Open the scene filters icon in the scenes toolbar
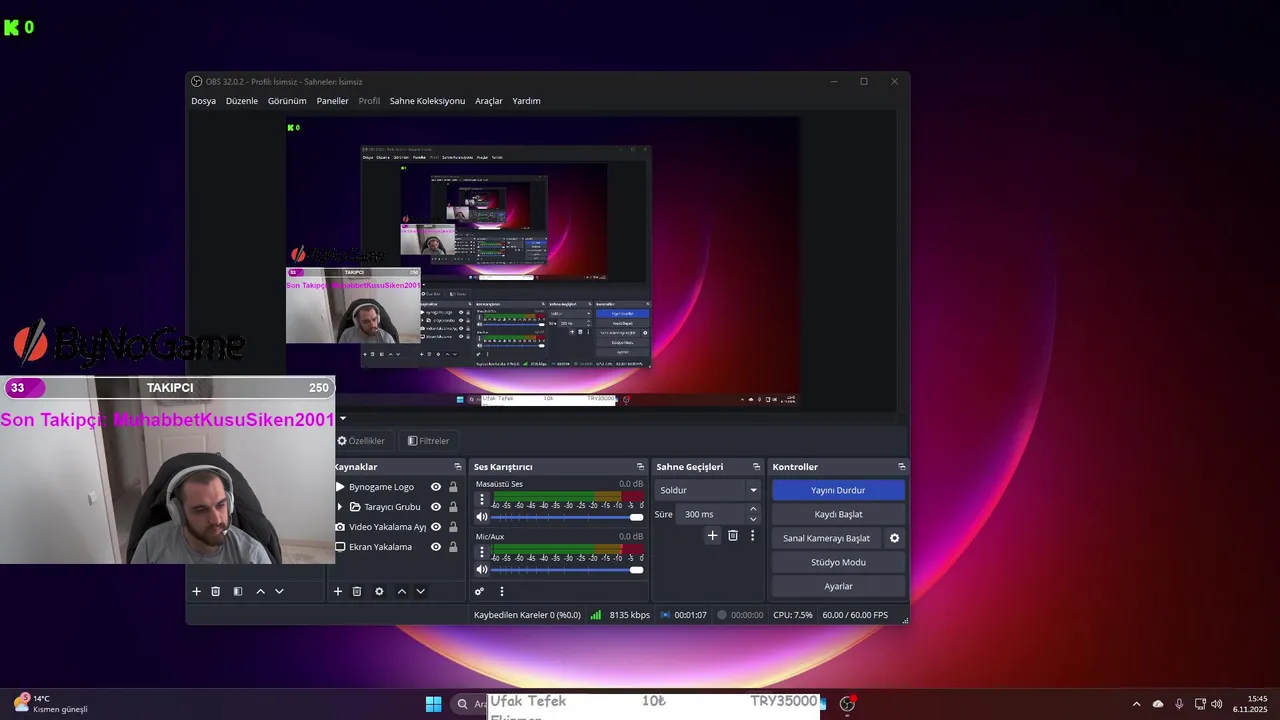This screenshot has width=1280, height=720. pos(237,591)
